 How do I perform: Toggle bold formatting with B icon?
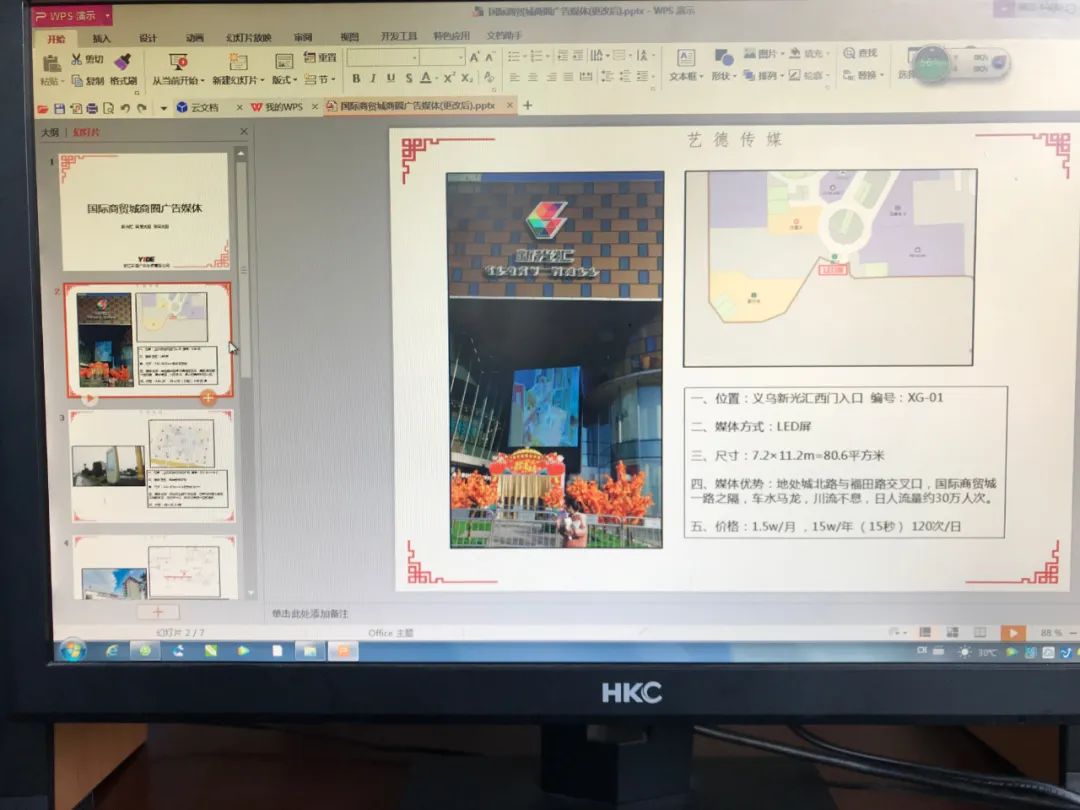(x=356, y=79)
